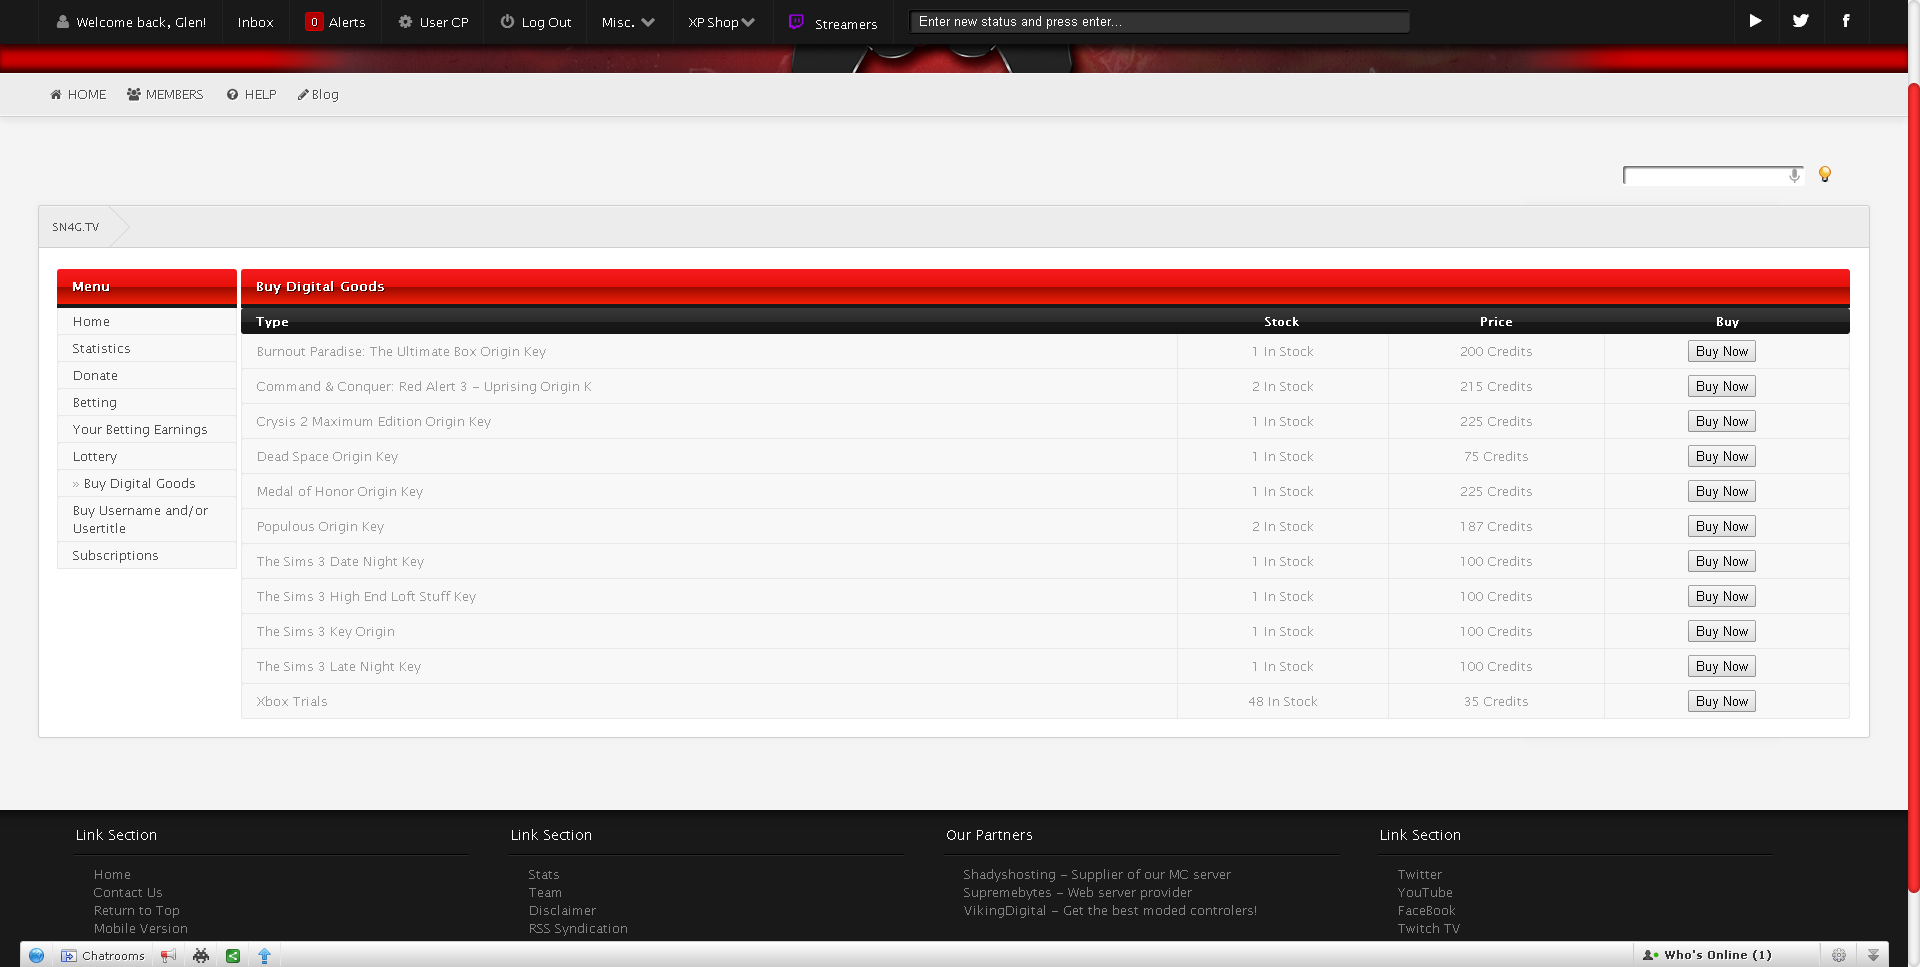Buy Burnout Paradise Ultimate Box key
Viewport: 1920px width, 967px height.
click(x=1722, y=351)
